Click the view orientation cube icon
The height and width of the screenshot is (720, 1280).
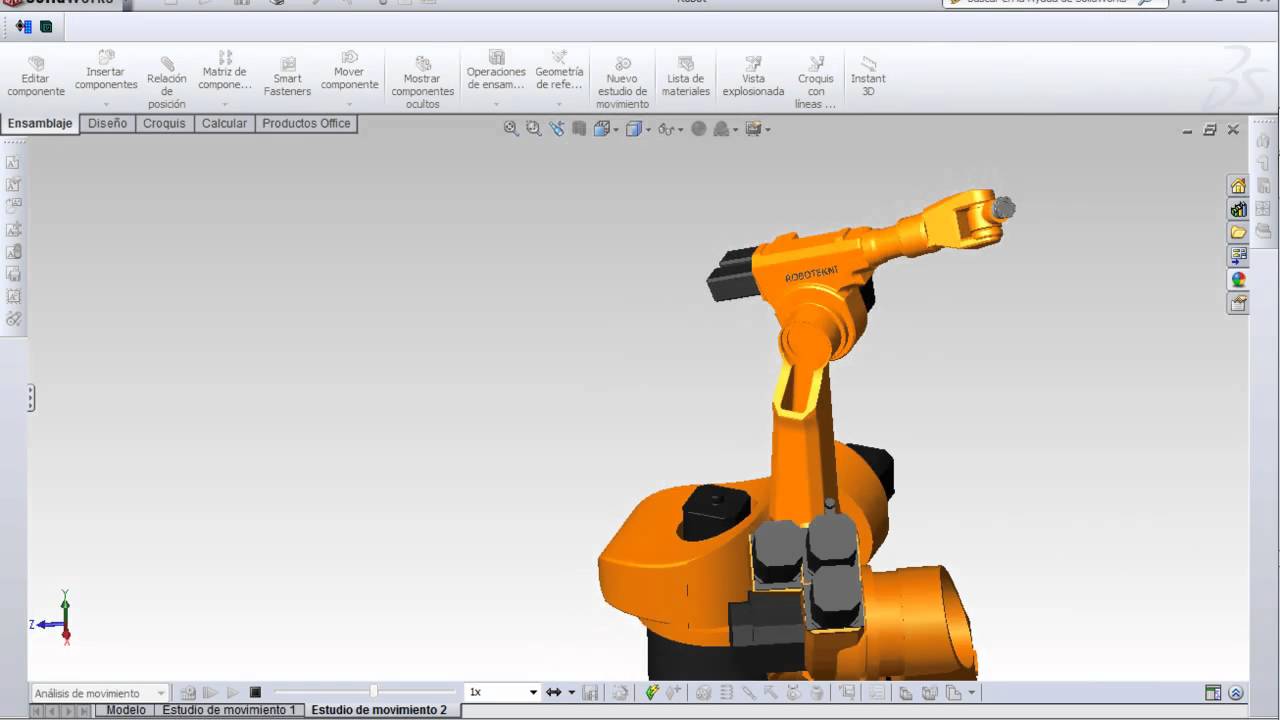[602, 128]
